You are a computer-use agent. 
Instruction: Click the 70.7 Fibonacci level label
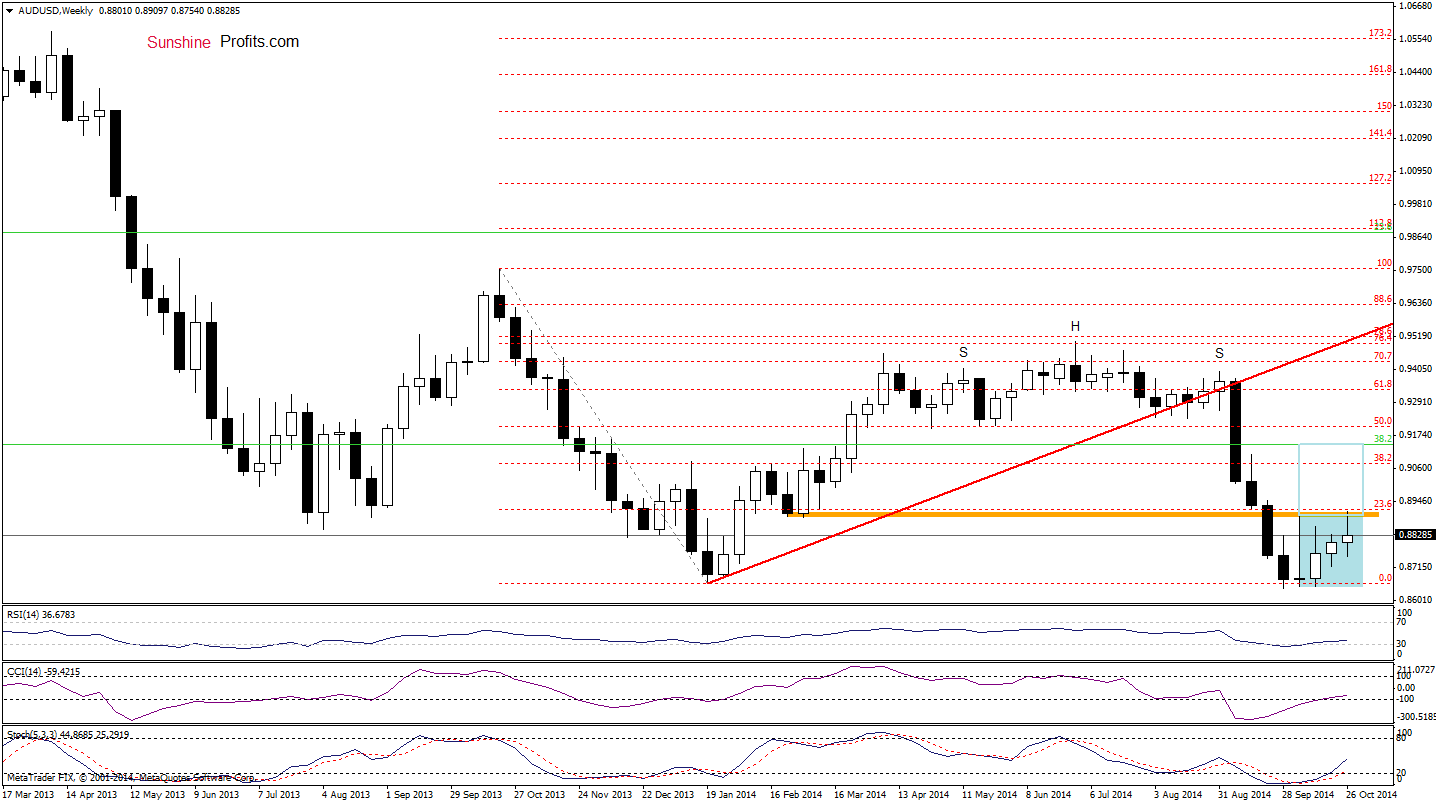click(x=1383, y=356)
